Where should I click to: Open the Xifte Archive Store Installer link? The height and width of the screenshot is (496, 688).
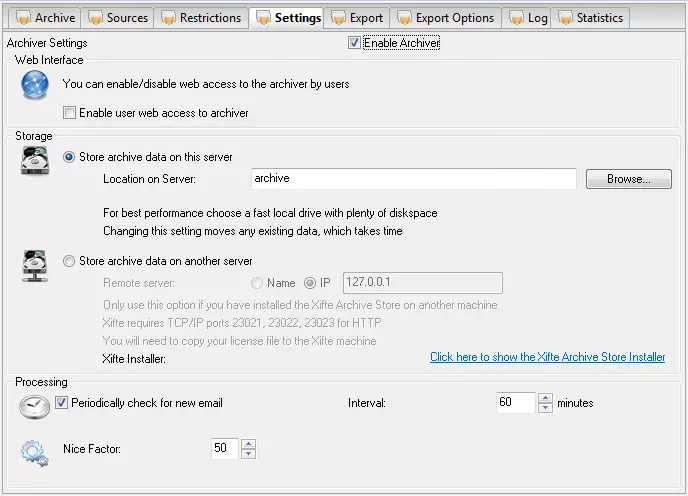[x=547, y=357]
